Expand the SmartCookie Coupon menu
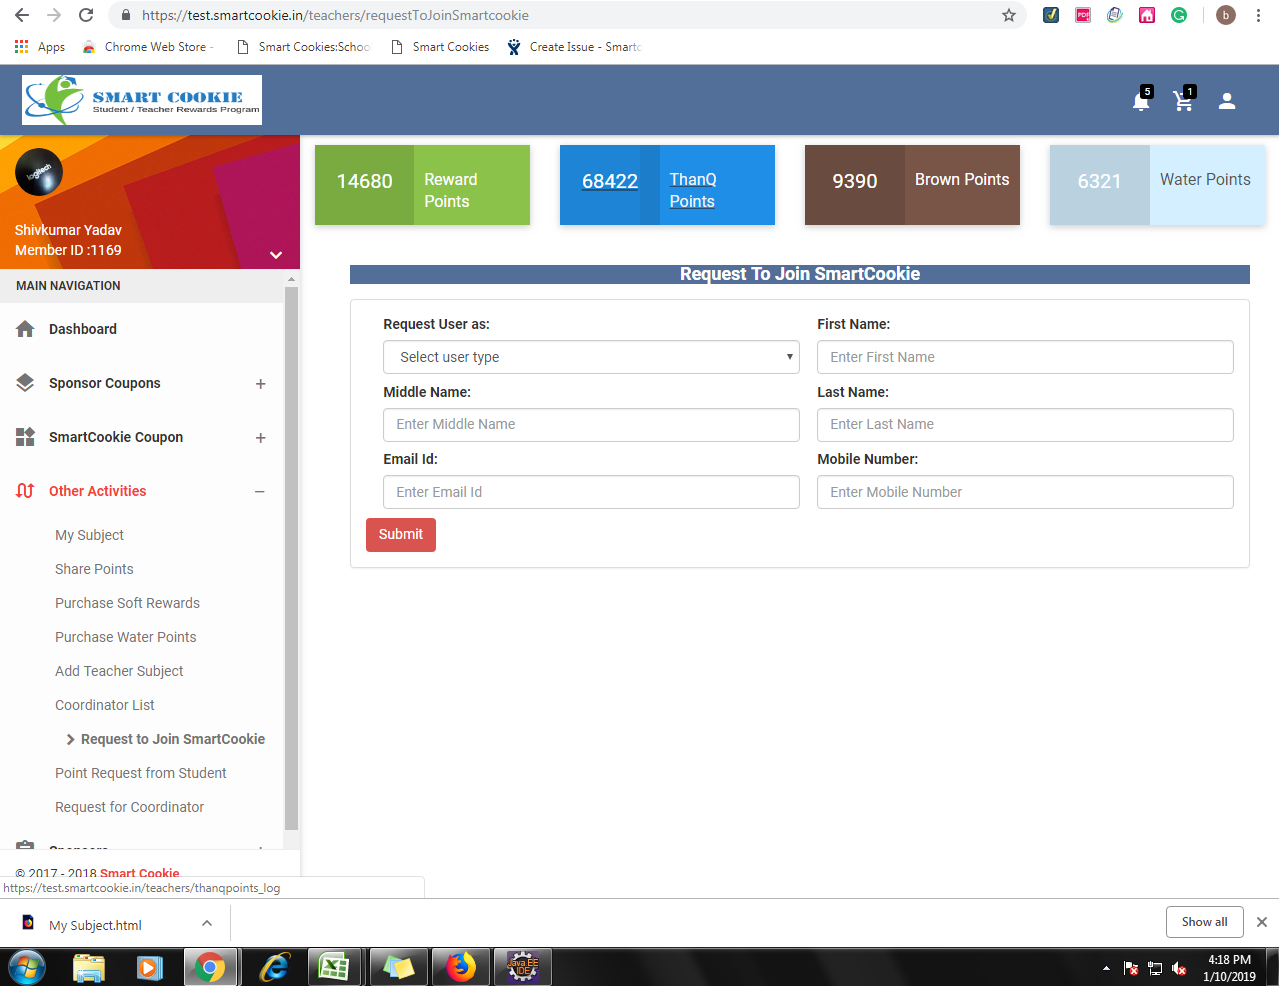Viewport: 1279px width, 986px height. [260, 438]
